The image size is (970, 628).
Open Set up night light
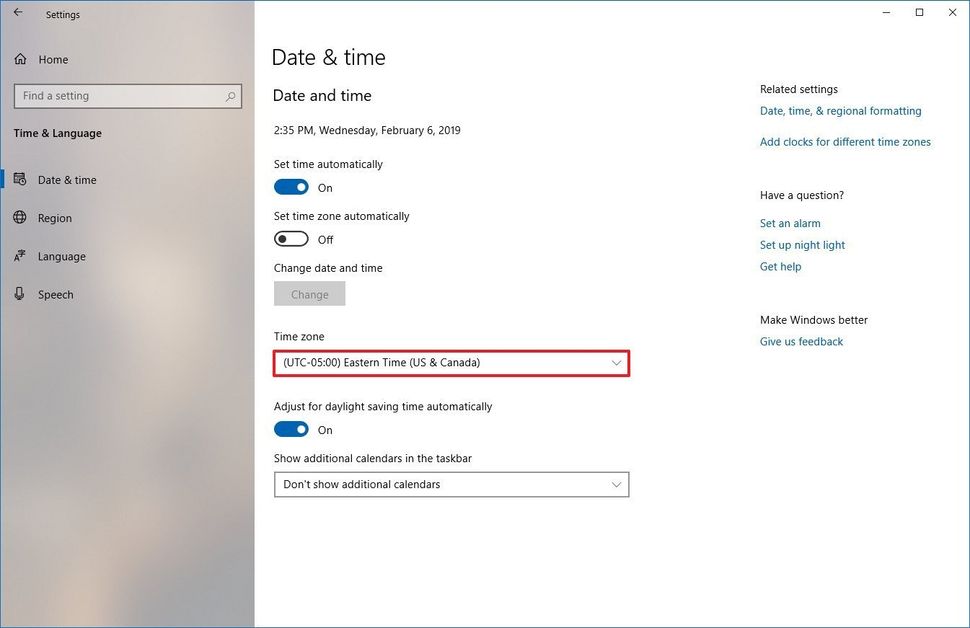[x=802, y=244]
